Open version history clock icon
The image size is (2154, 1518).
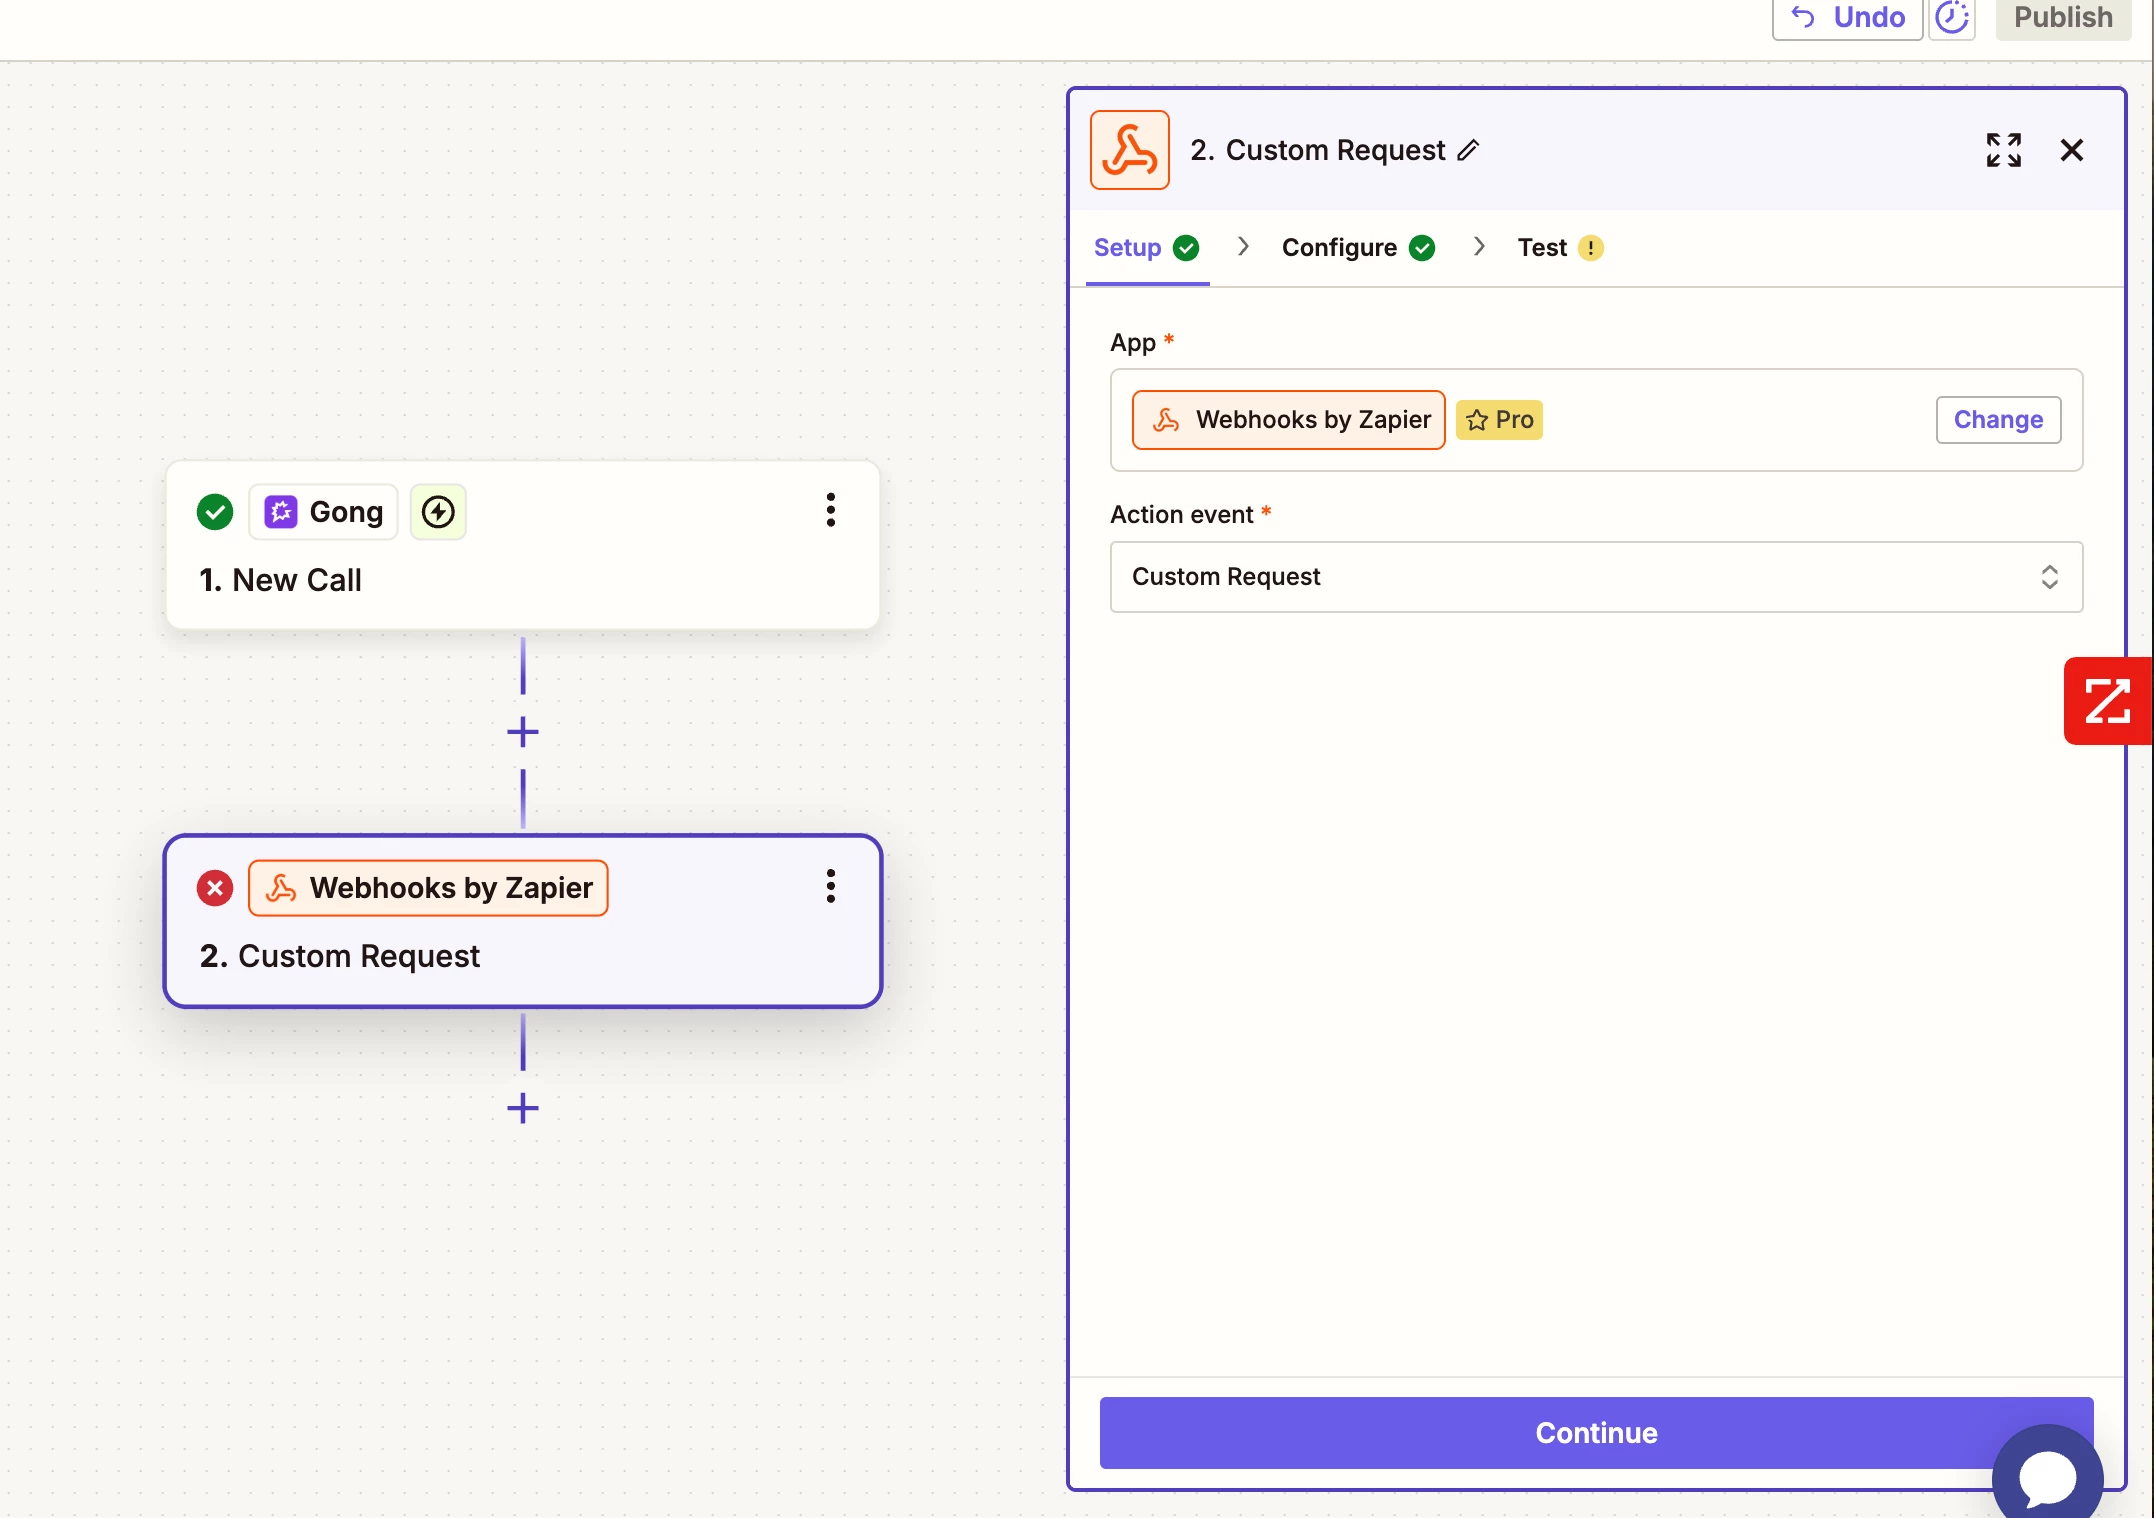tap(1951, 17)
